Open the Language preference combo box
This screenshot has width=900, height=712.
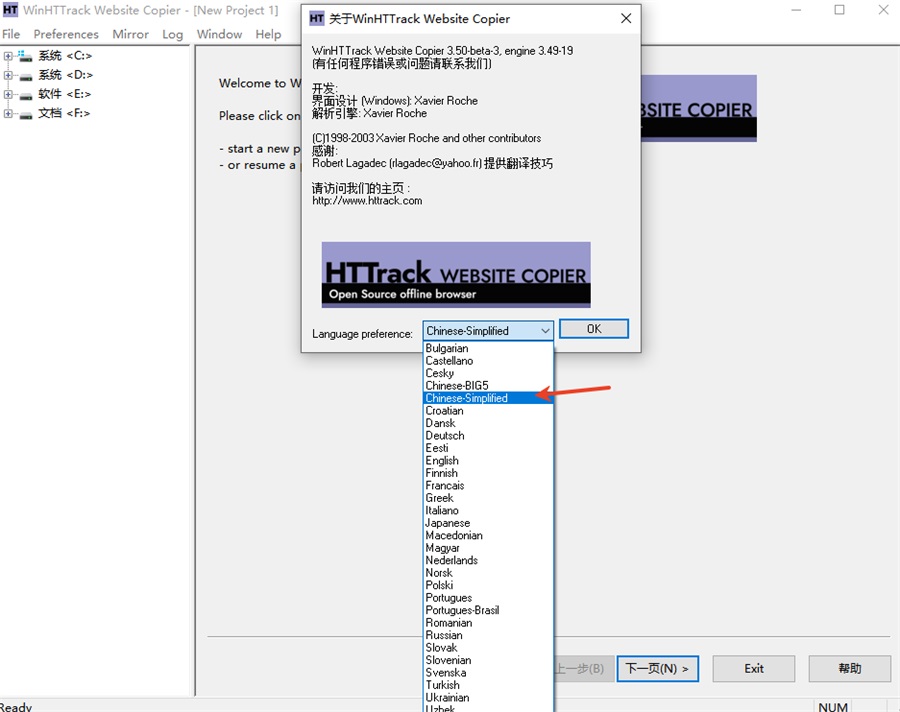point(488,331)
